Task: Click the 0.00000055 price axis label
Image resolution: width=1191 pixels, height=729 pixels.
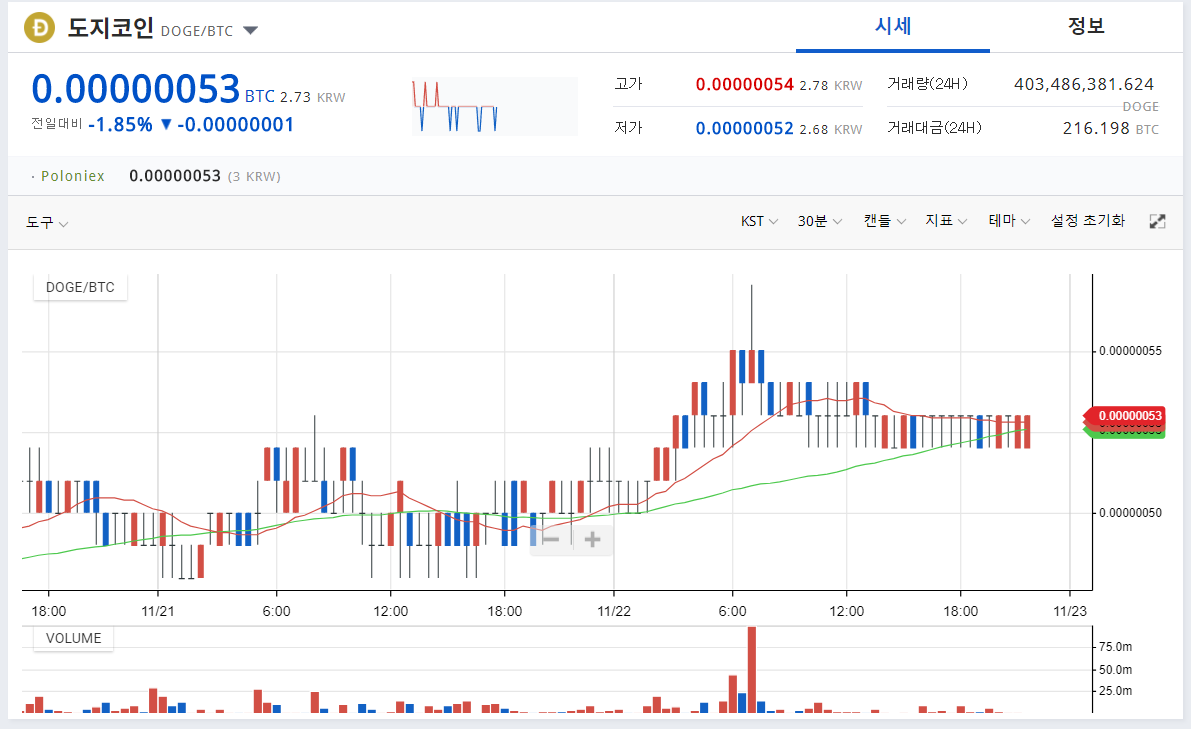Action: coord(1130,351)
